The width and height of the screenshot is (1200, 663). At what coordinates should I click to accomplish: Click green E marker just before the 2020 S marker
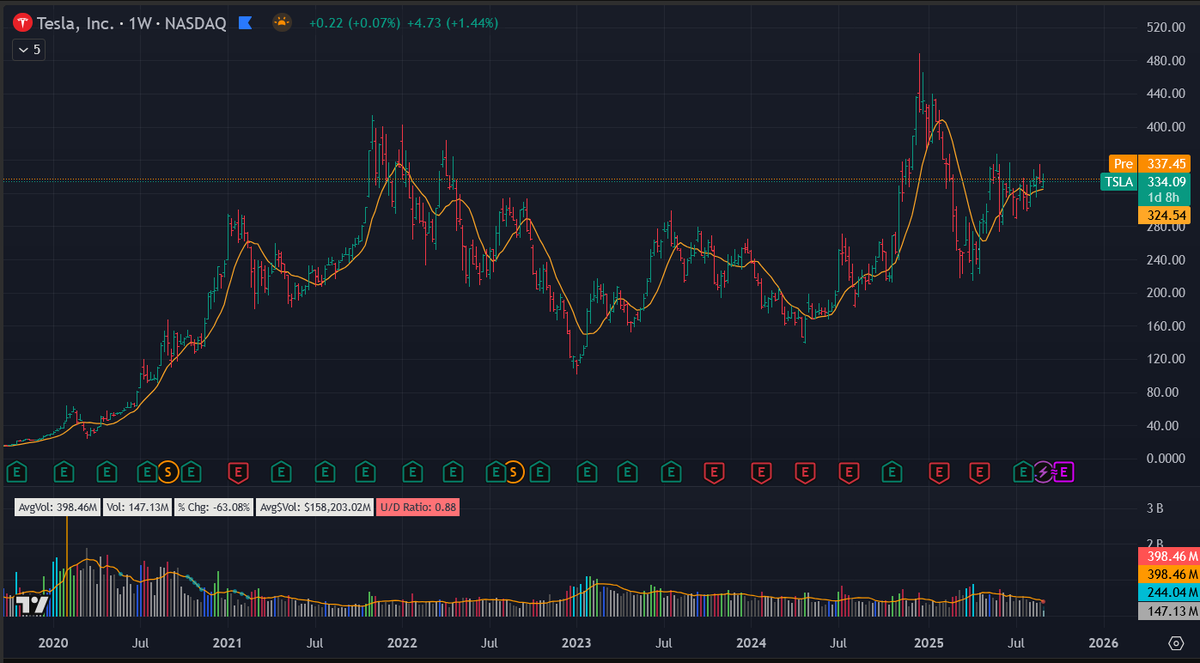(x=148, y=470)
